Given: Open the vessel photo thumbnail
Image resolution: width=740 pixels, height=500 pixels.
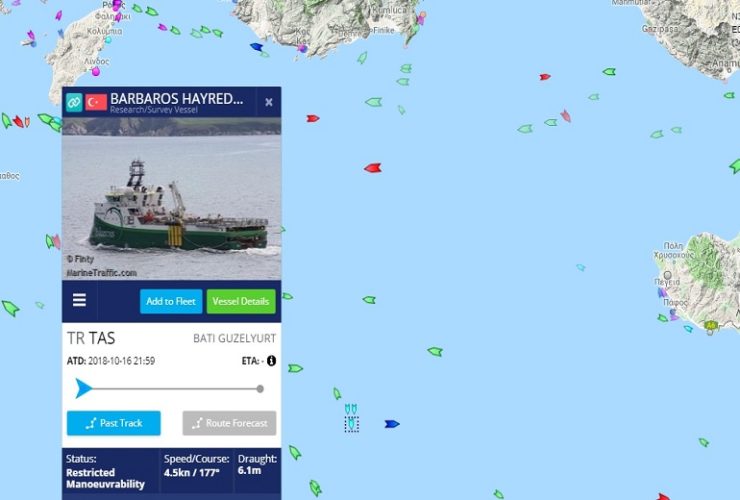Looking at the screenshot, I should click(172, 199).
